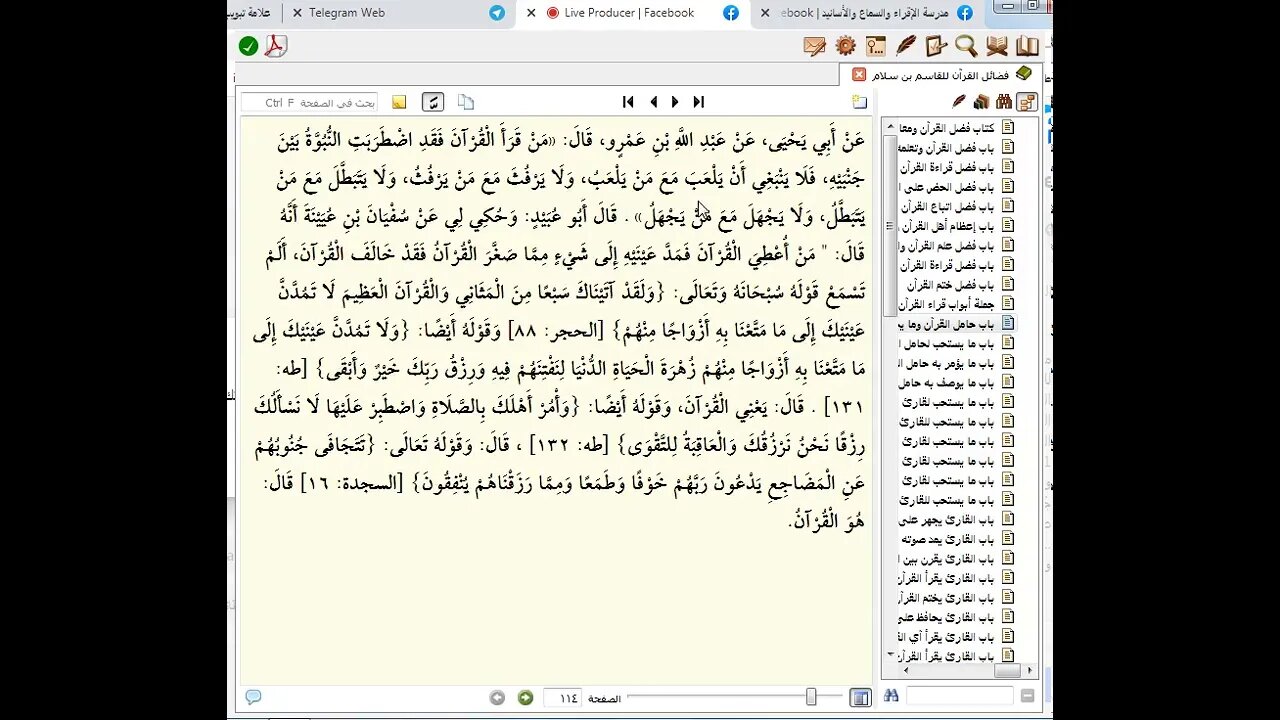Click the comment bubble icon at bottom left
1280x720 pixels.
[253, 697]
